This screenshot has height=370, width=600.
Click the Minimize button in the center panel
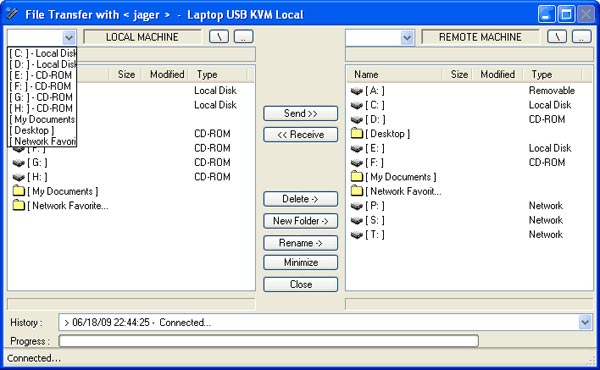(x=300, y=262)
